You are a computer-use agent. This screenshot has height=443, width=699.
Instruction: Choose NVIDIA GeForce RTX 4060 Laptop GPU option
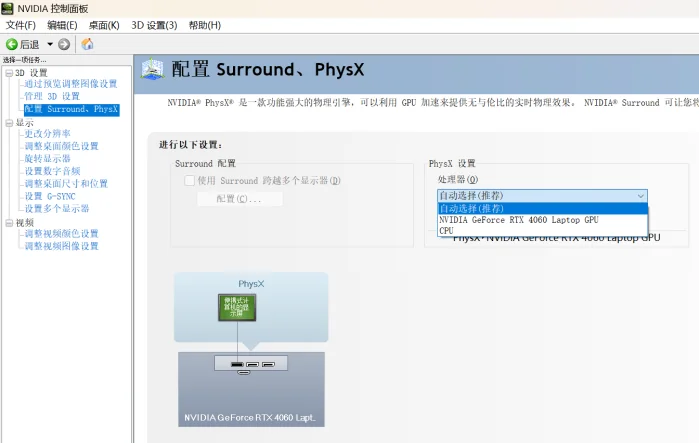543,220
